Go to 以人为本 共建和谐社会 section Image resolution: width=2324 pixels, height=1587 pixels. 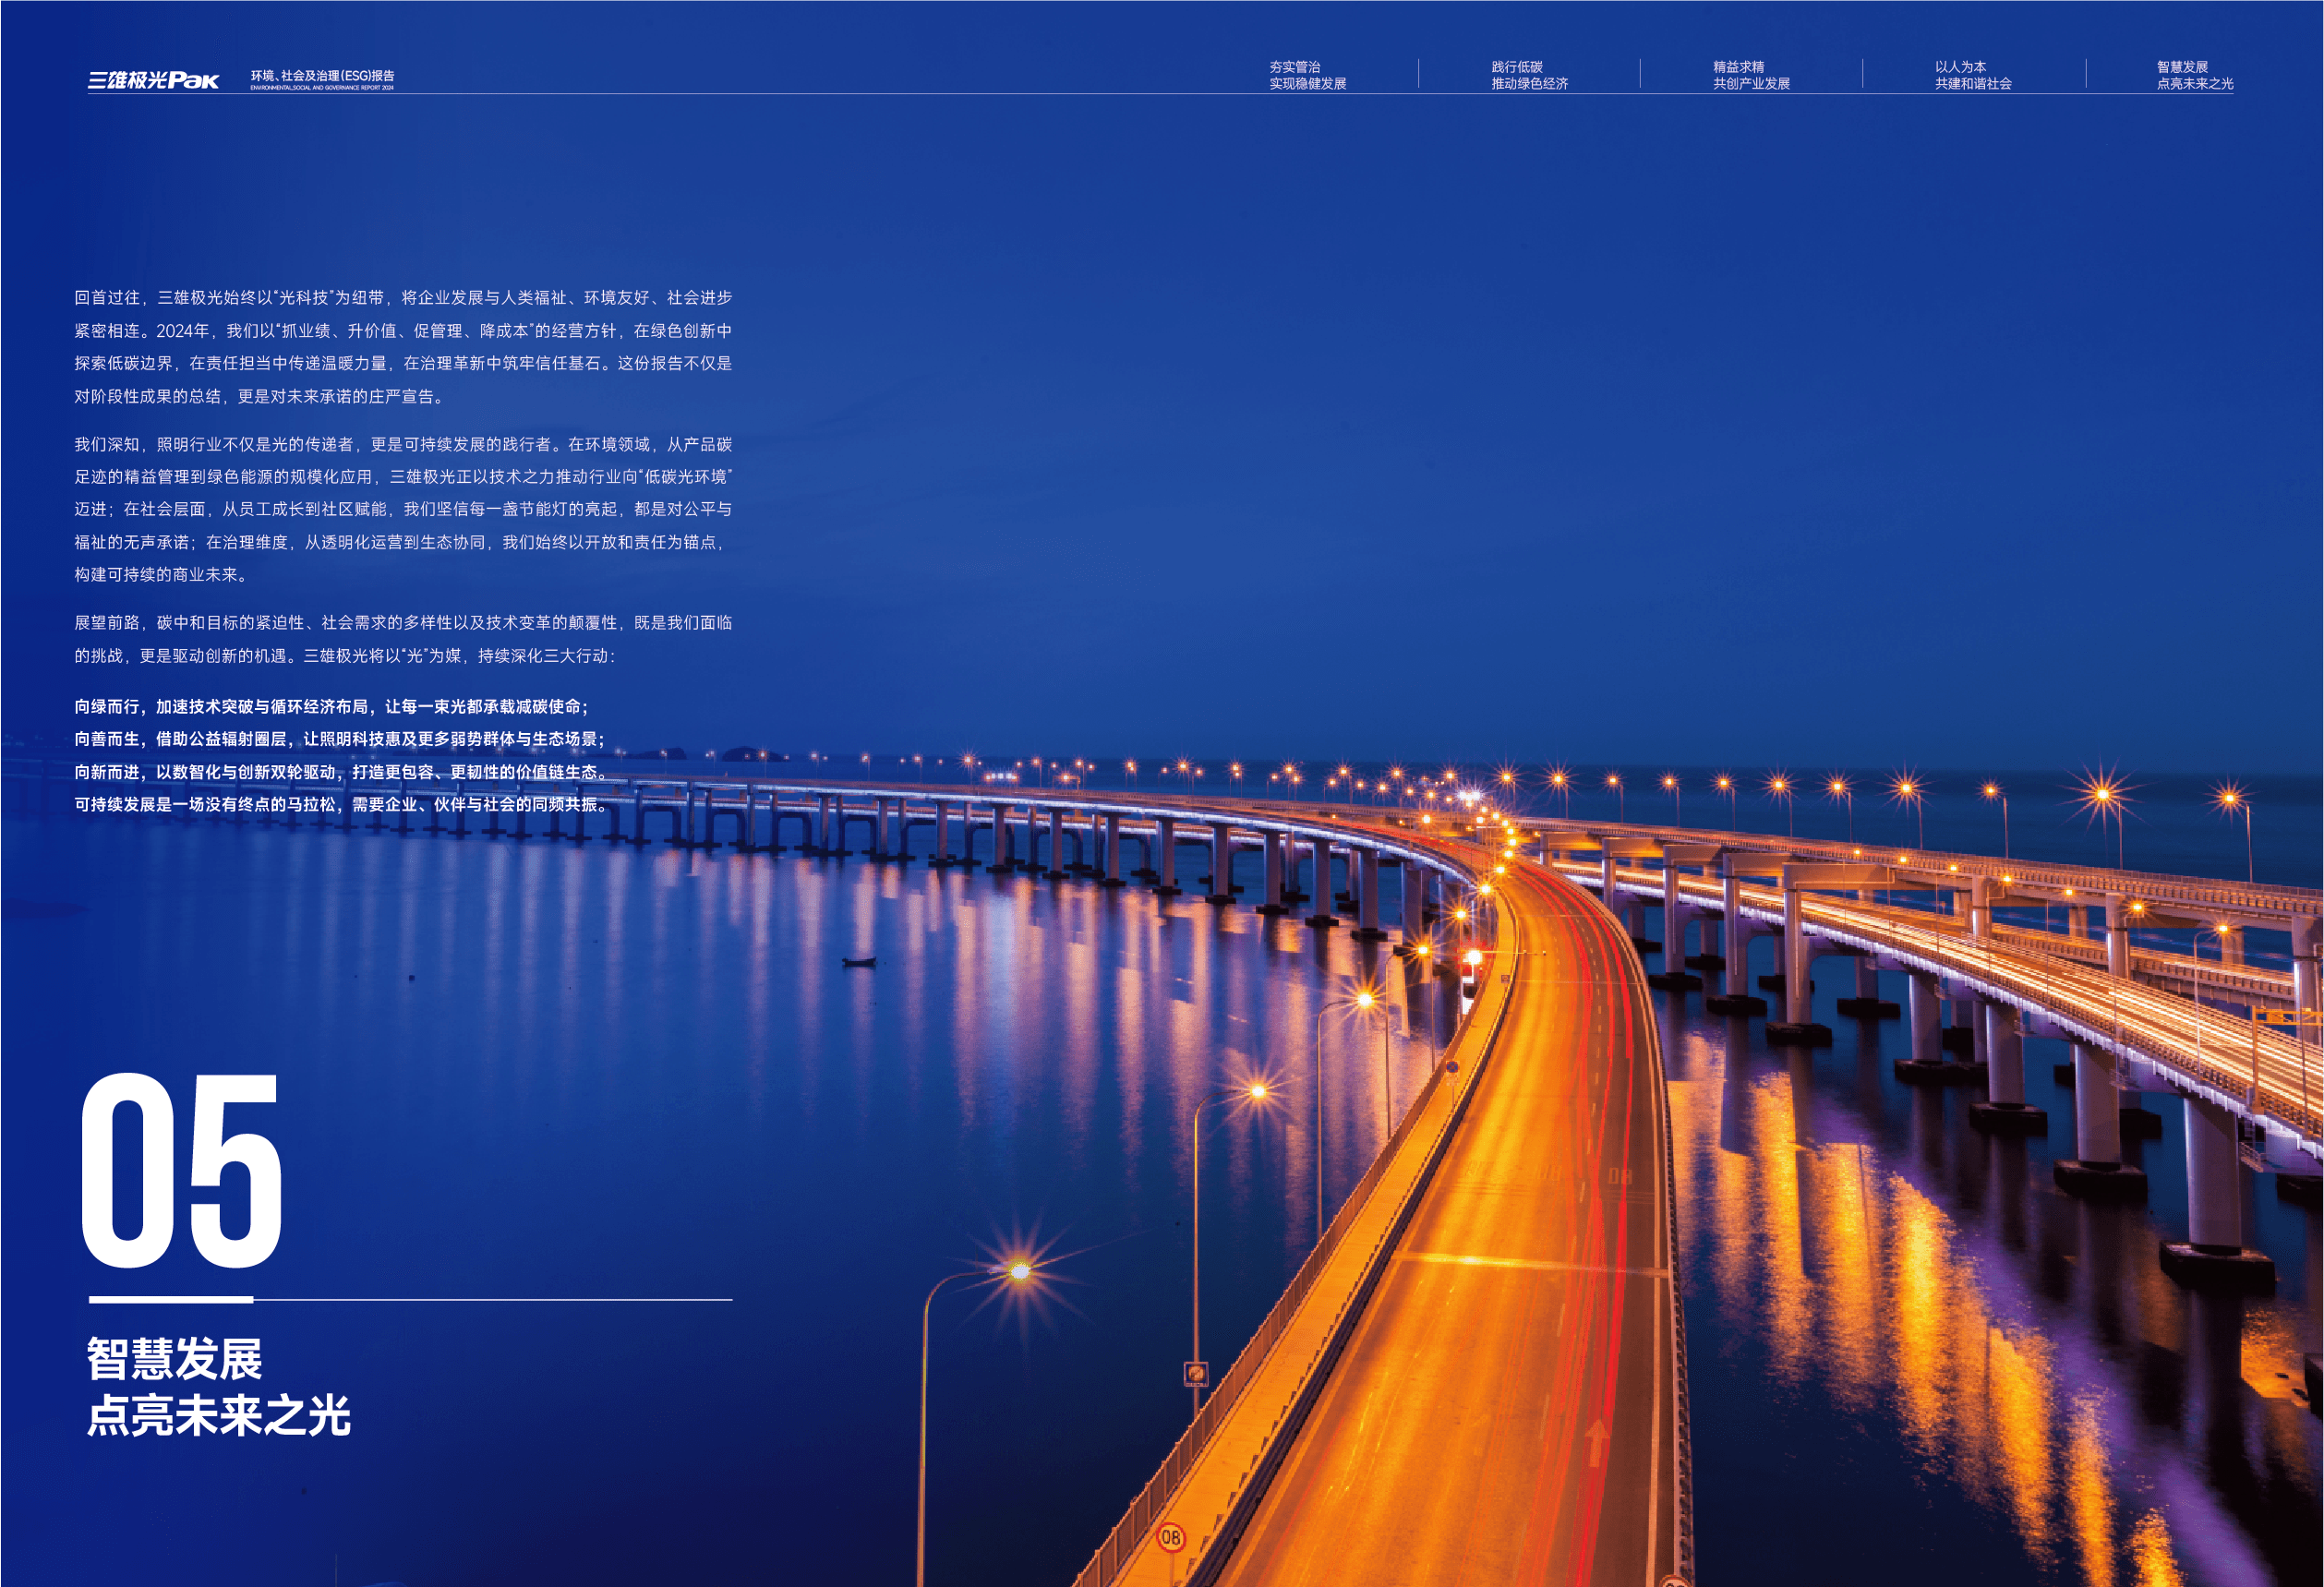[x=1972, y=75]
